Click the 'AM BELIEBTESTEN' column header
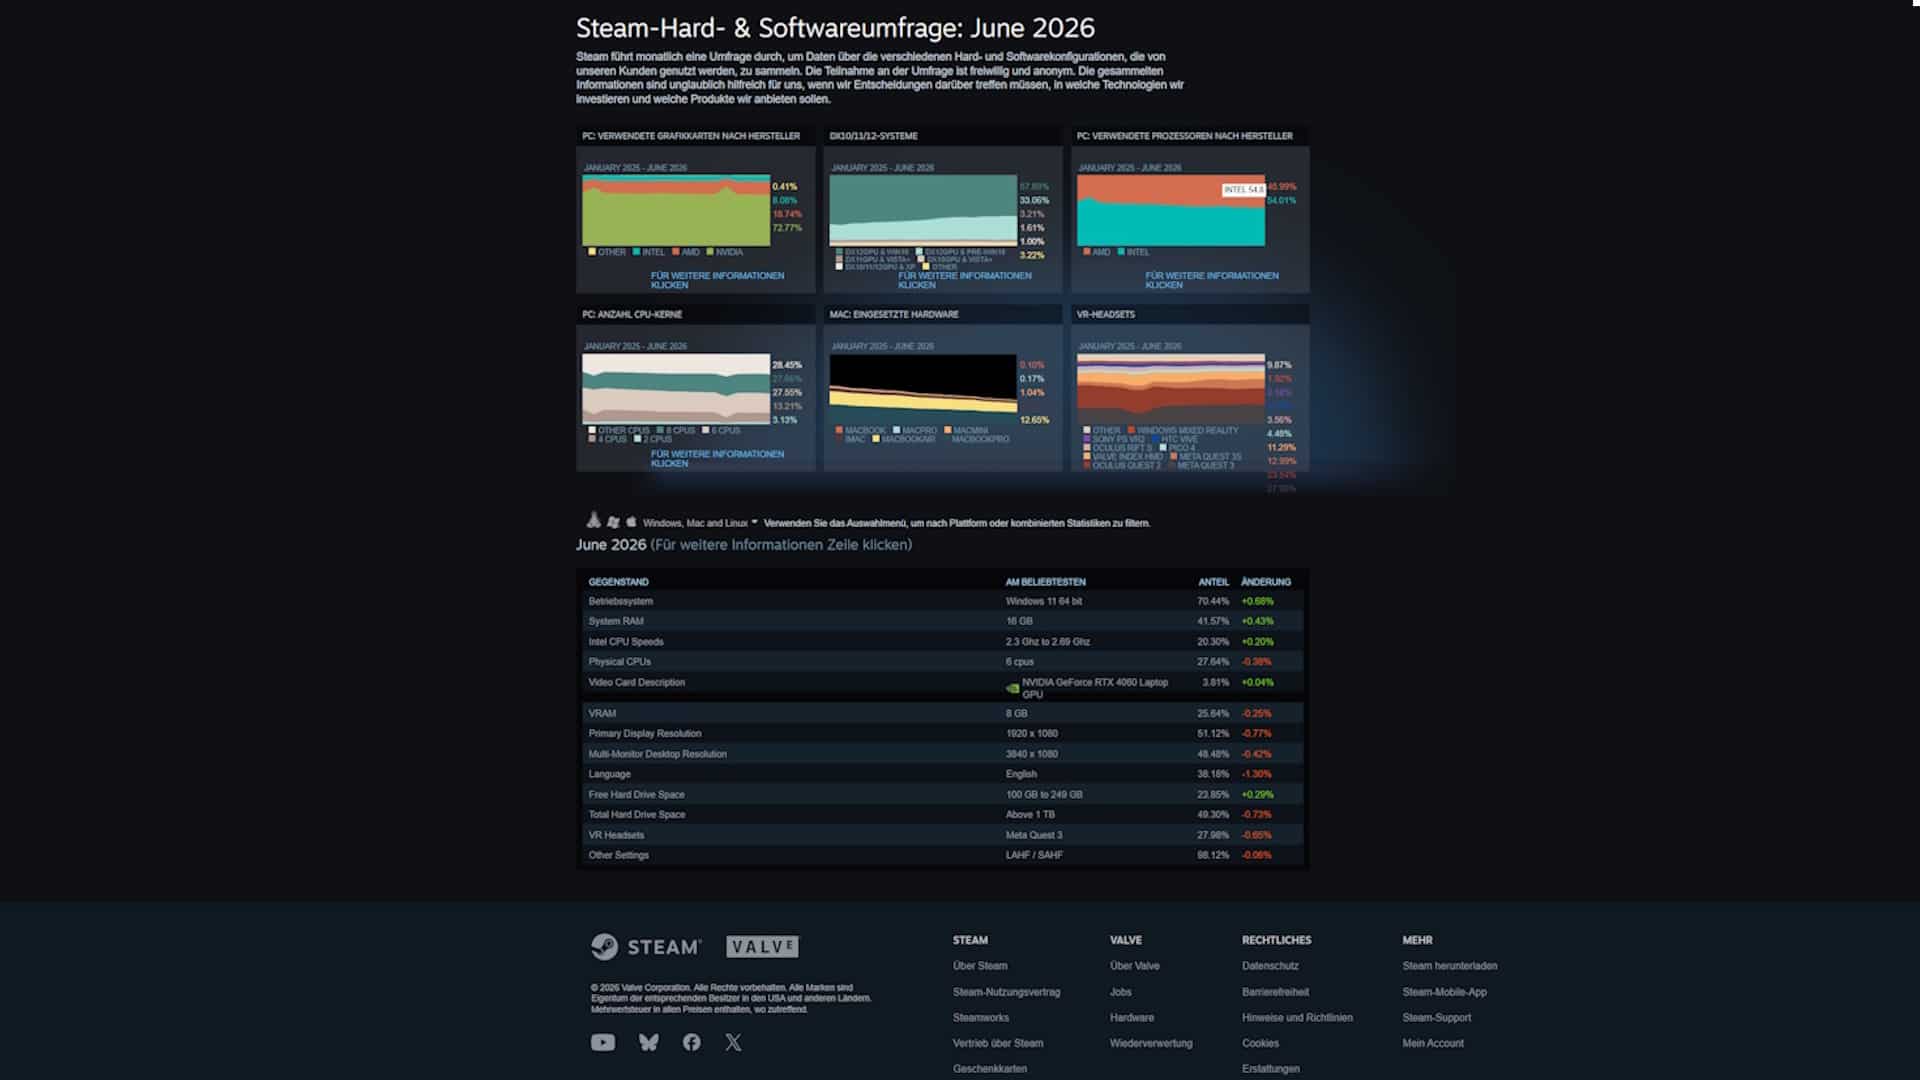This screenshot has width=1920, height=1080. (x=1045, y=582)
